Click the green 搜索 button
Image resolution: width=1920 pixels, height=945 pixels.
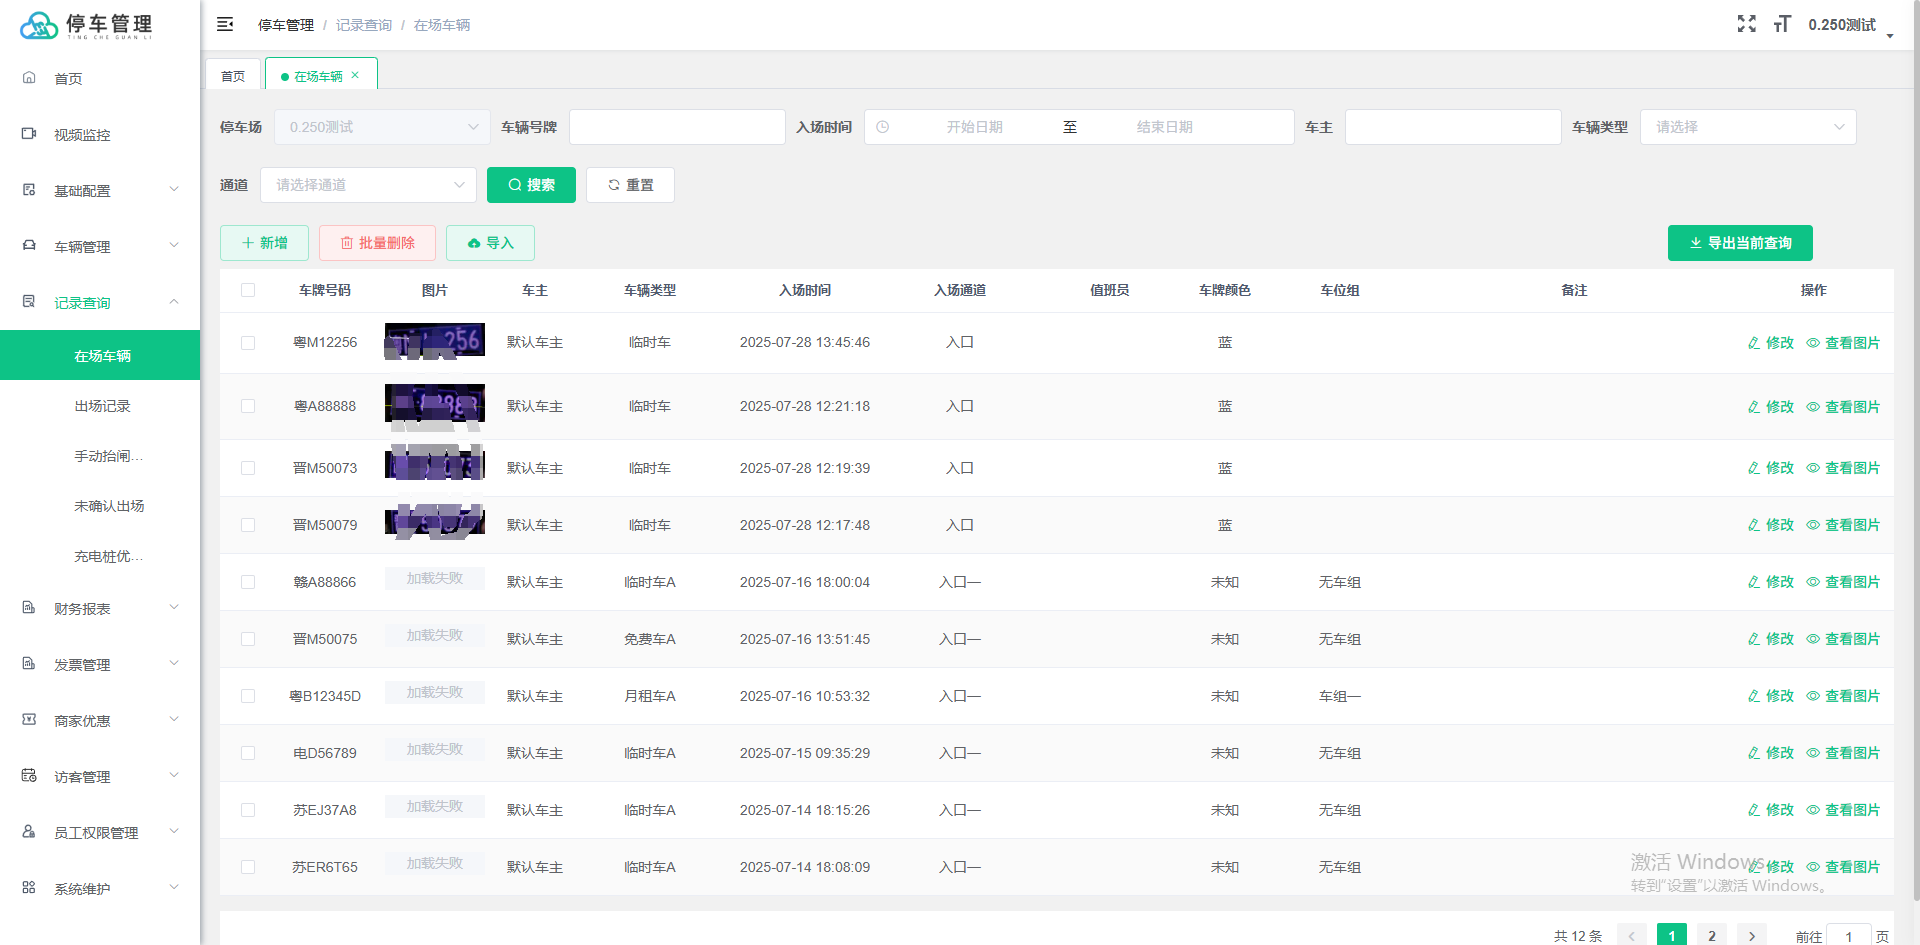tap(531, 185)
